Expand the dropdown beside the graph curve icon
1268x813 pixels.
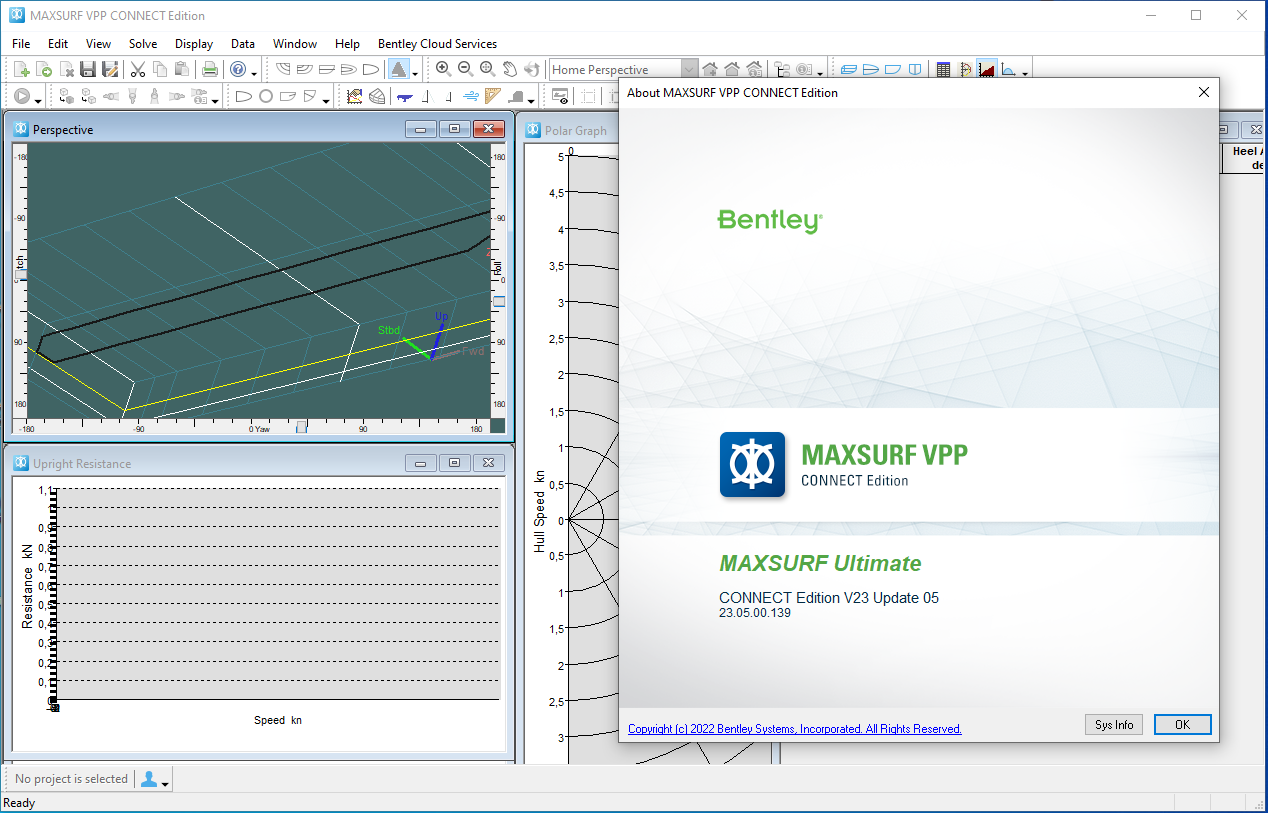tap(1025, 73)
